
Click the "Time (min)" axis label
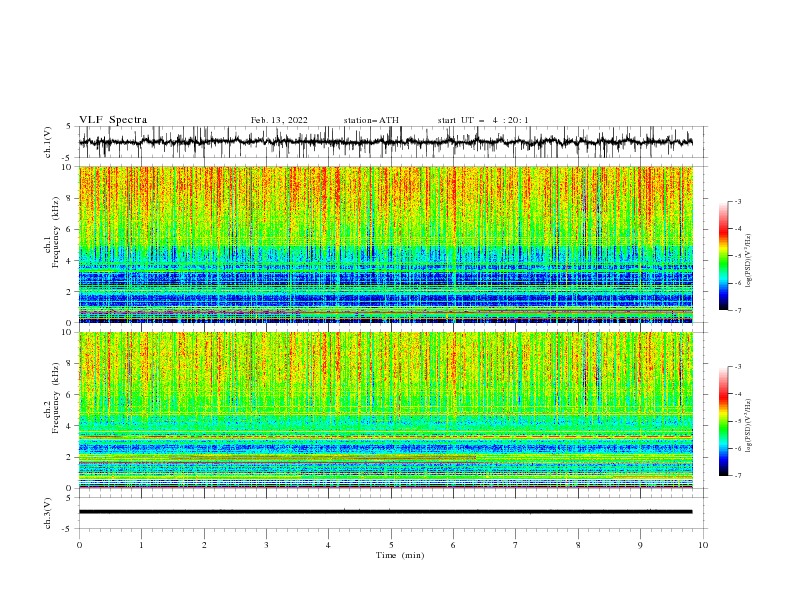click(x=400, y=555)
